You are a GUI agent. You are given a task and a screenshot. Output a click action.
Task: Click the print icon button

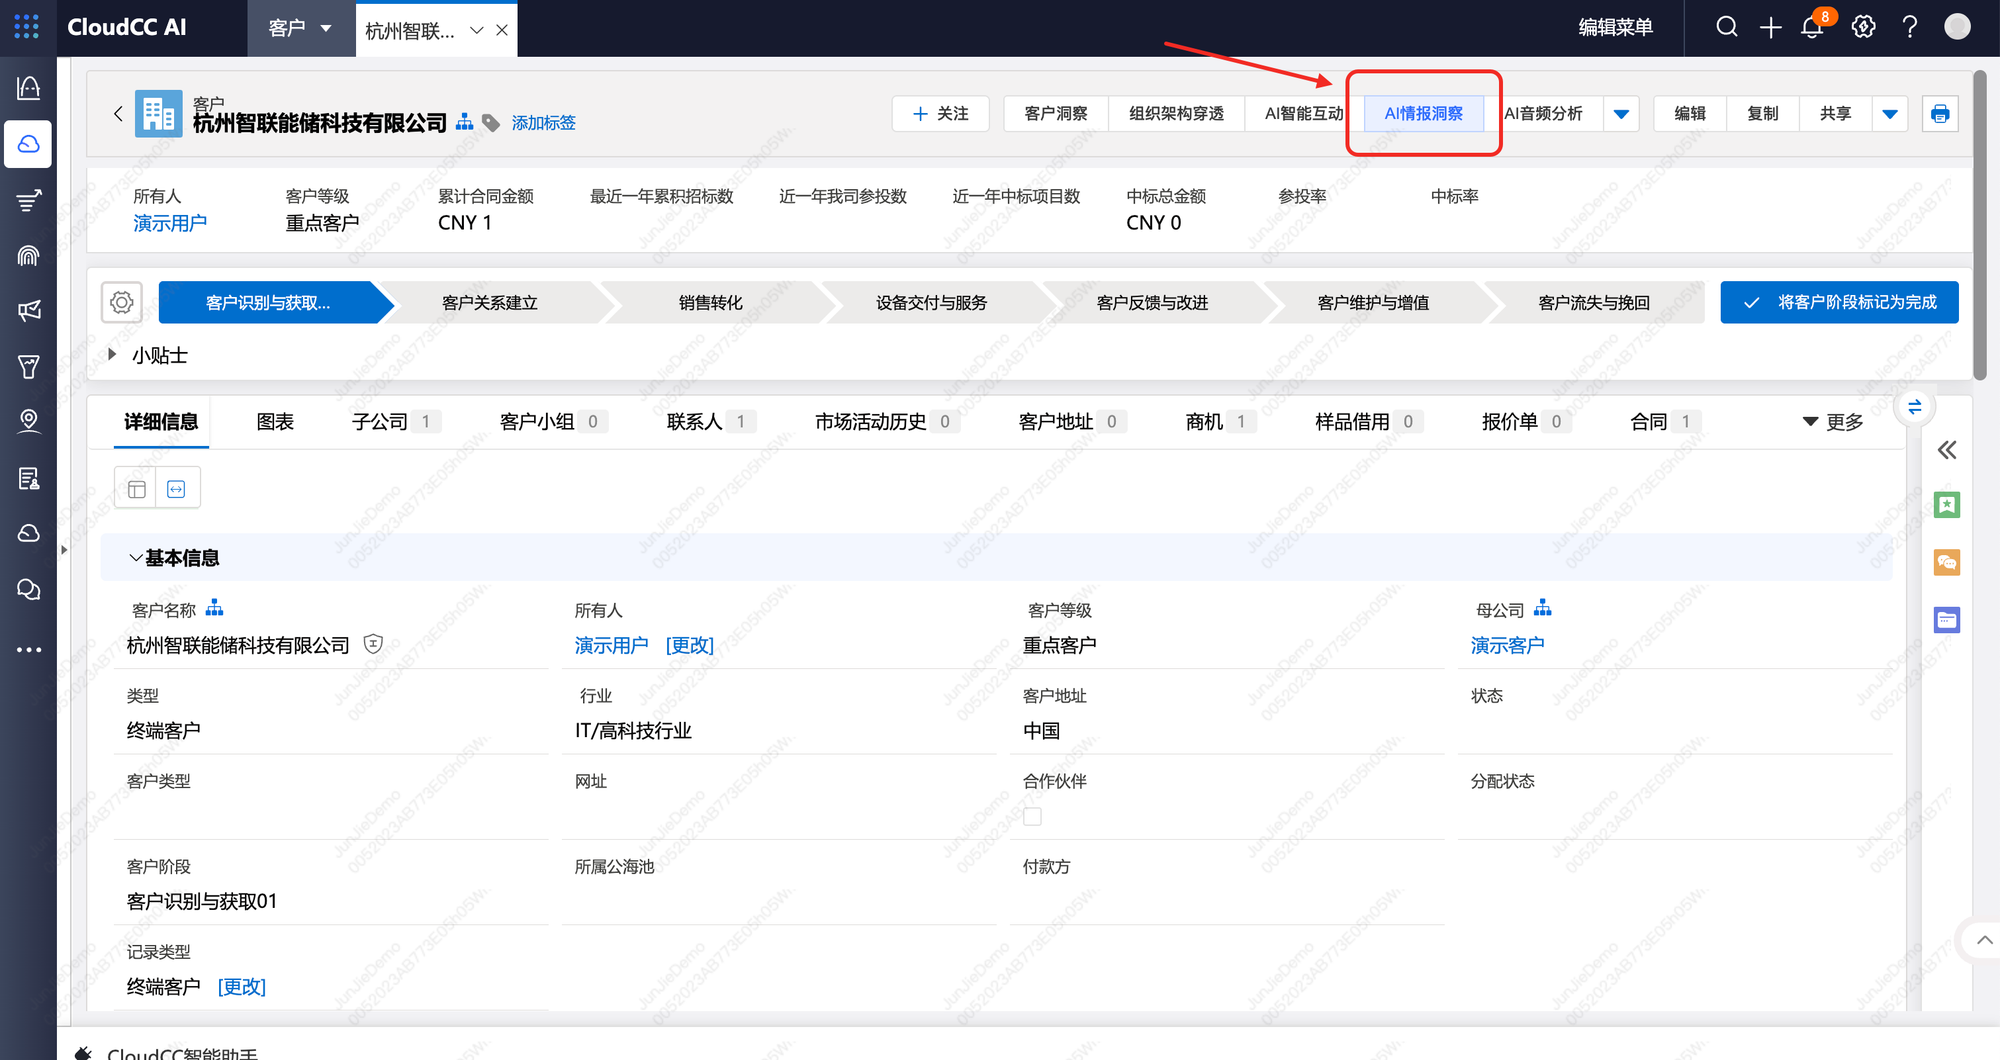point(1940,114)
